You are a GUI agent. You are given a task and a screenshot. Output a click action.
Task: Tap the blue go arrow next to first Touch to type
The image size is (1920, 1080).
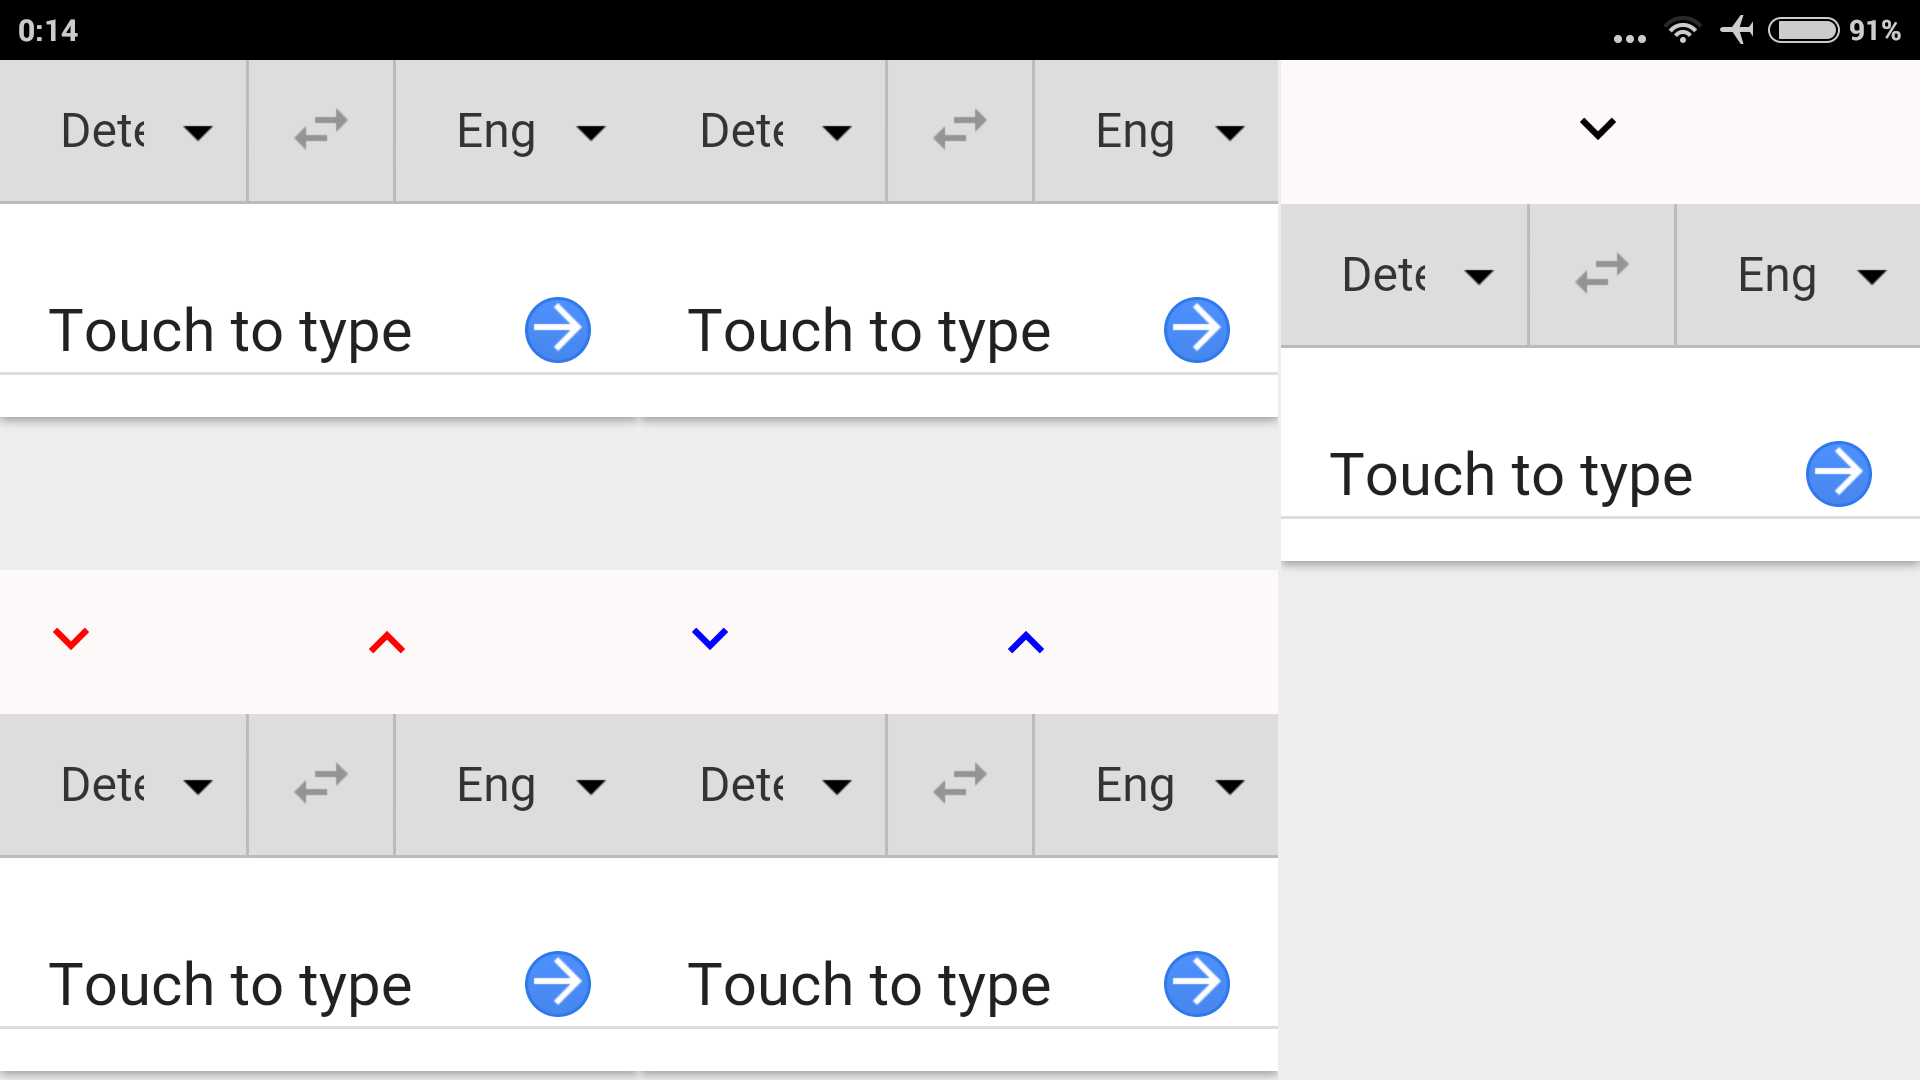pyautogui.click(x=557, y=330)
